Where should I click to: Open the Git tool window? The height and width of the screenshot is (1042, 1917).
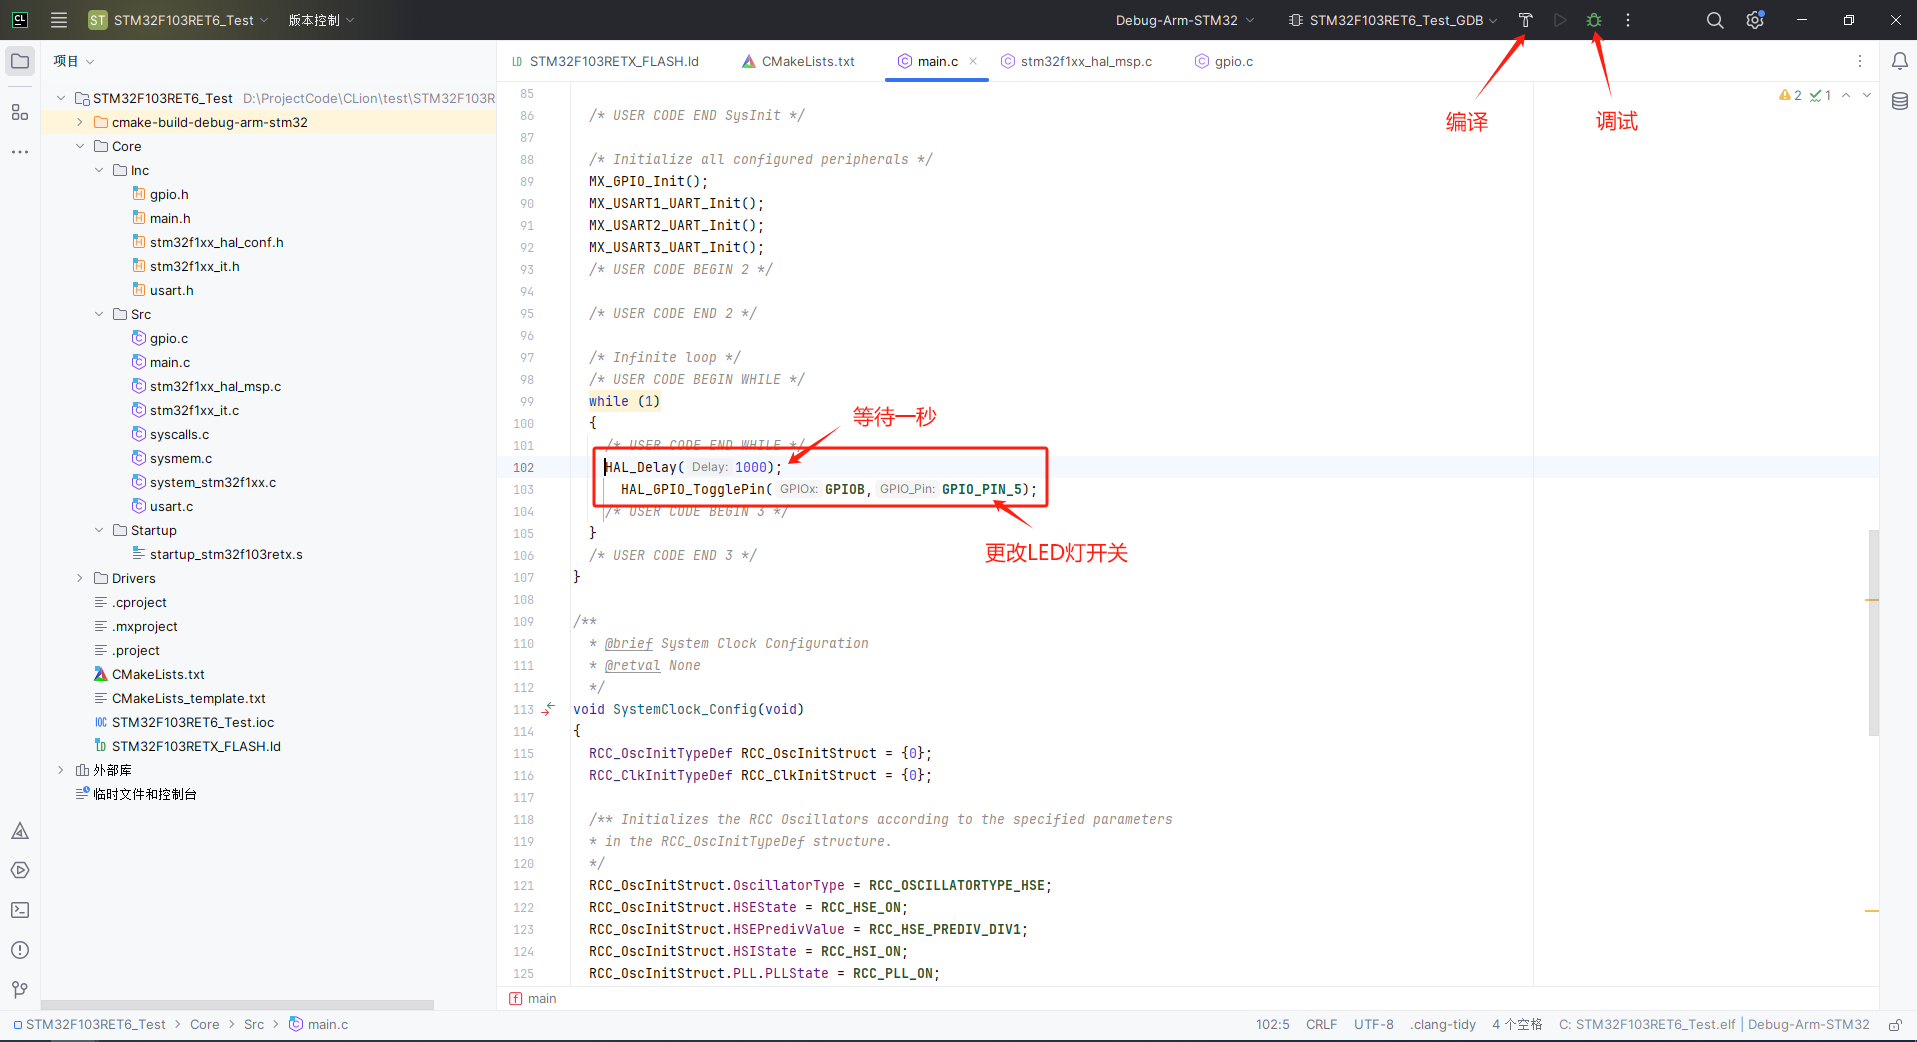click(x=20, y=990)
